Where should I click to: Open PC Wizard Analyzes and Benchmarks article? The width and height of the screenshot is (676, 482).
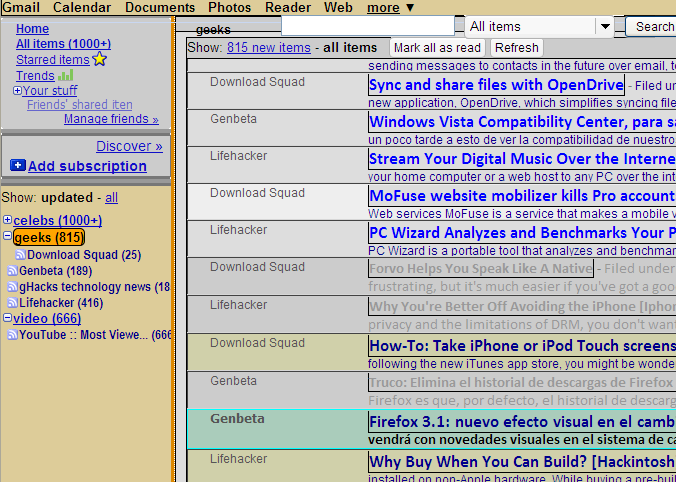522,233
